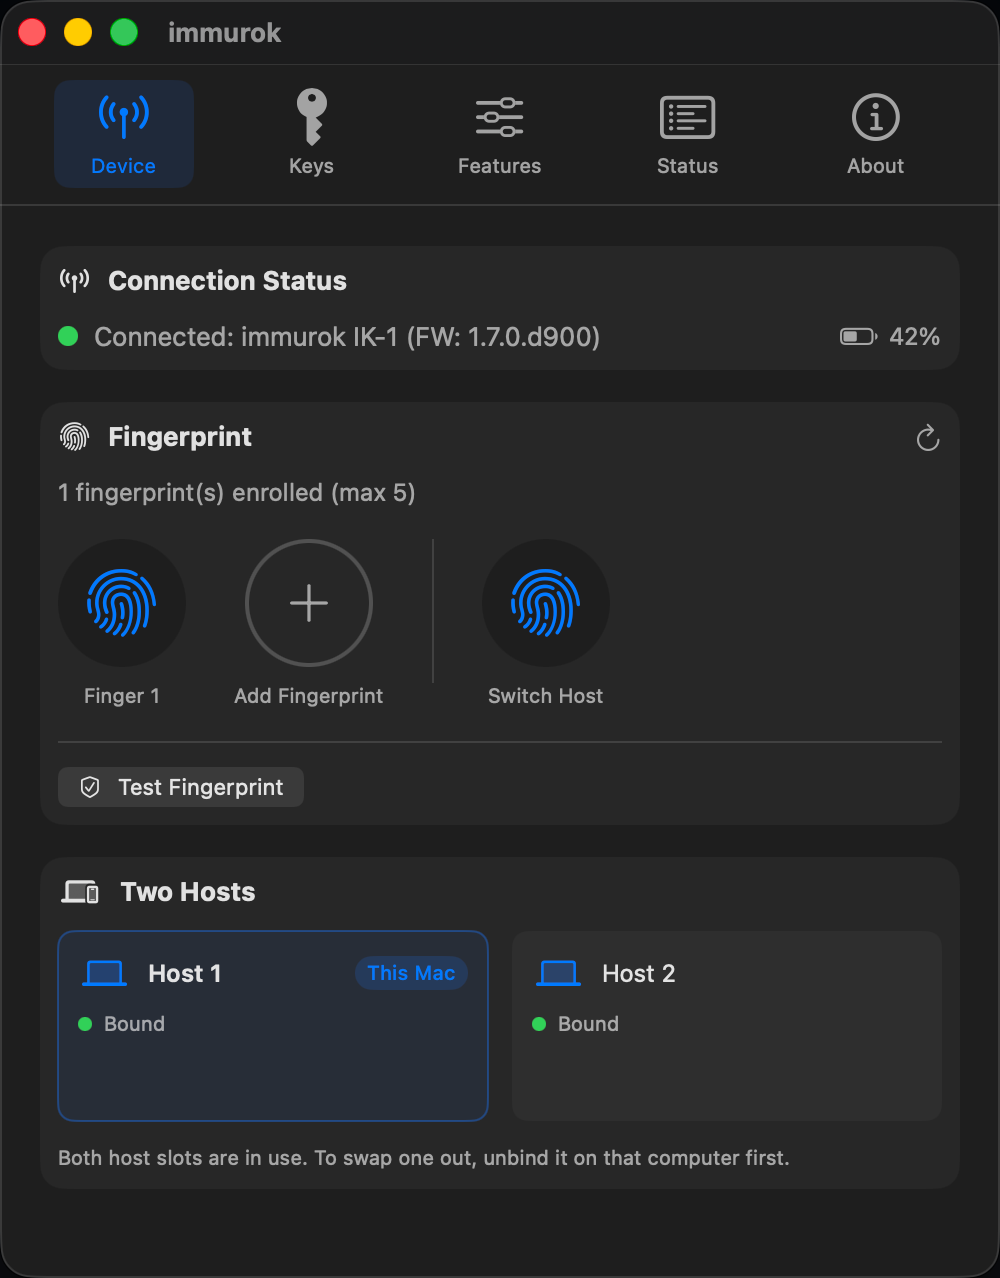1000x1278 pixels.
Task: Click the This Mac badge
Action: [411, 973]
